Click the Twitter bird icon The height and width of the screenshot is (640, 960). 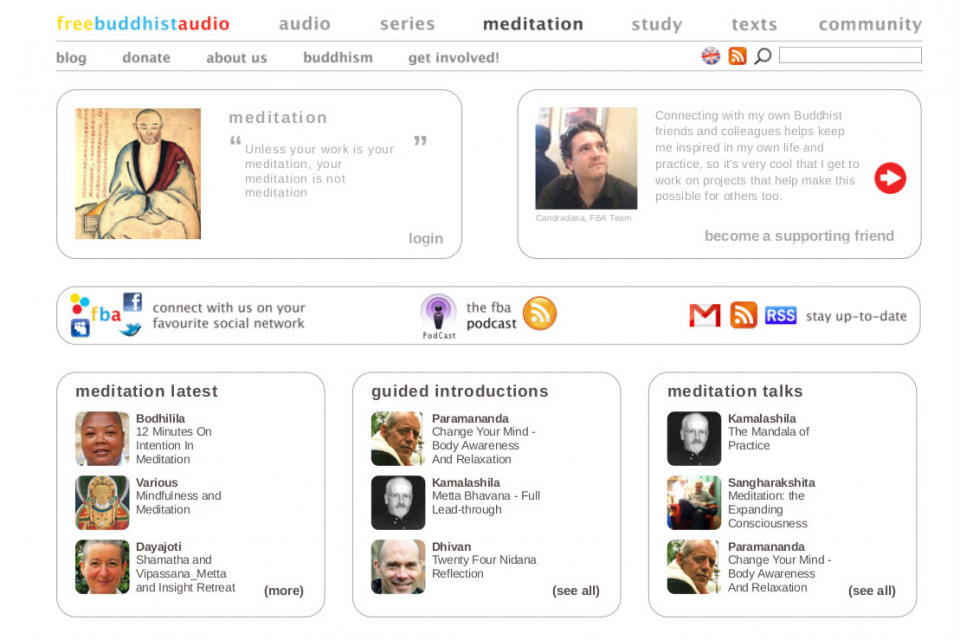pyautogui.click(x=130, y=329)
